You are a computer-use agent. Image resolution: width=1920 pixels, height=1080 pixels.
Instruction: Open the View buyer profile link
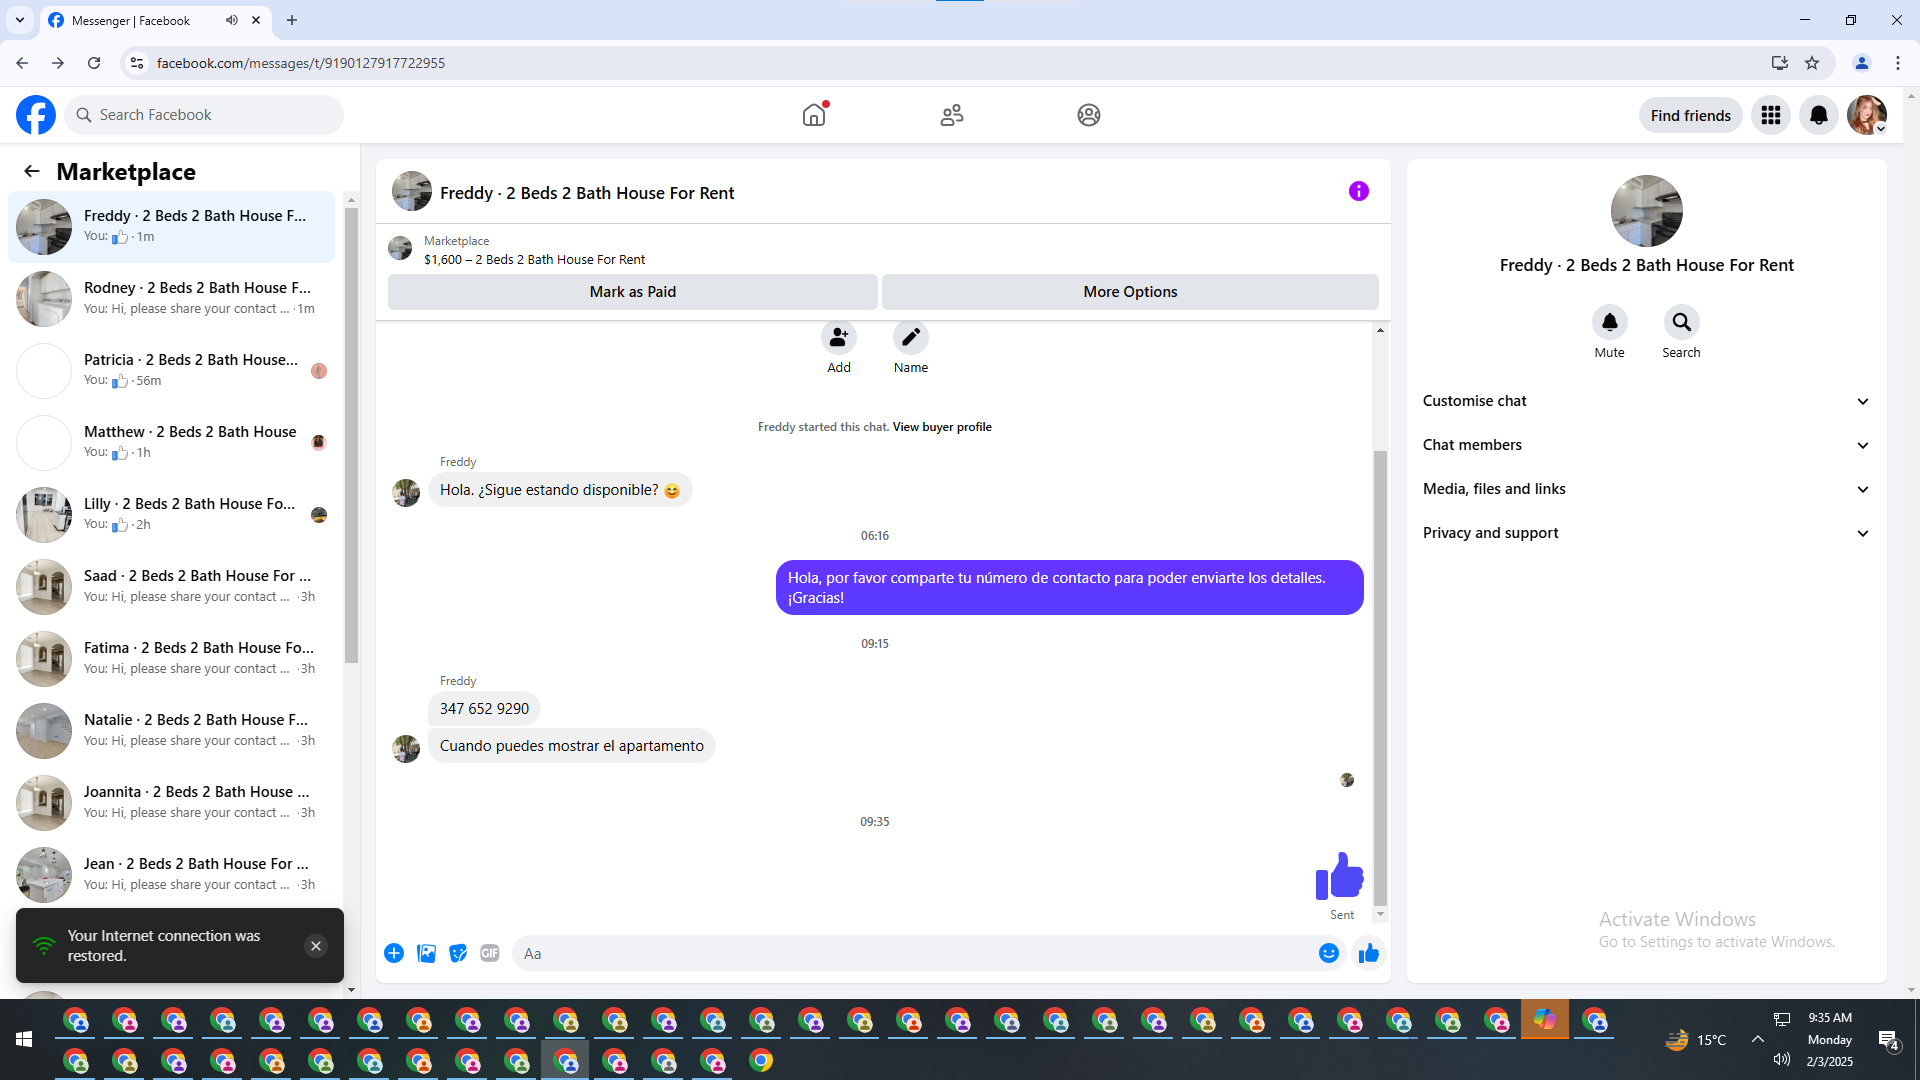(x=942, y=427)
